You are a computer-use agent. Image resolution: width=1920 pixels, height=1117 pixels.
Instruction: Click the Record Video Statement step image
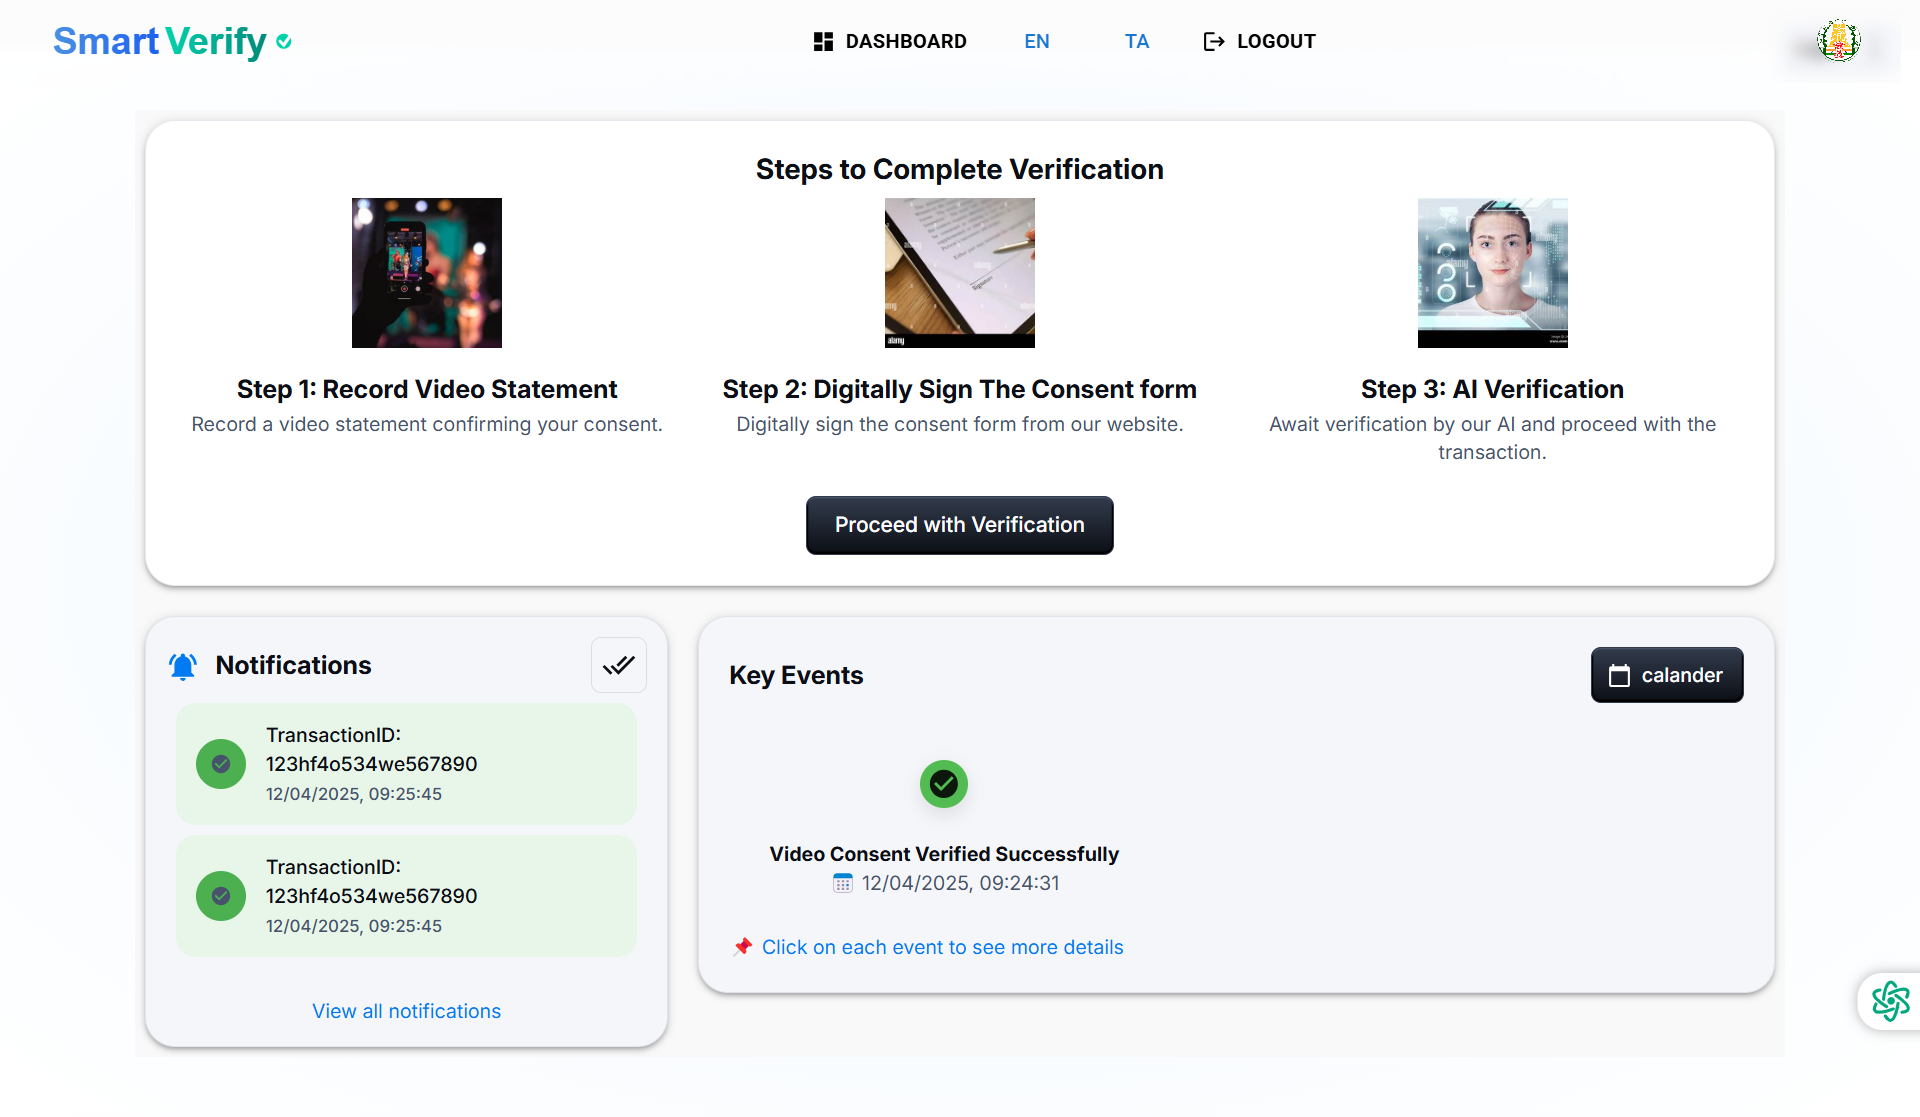(x=427, y=273)
